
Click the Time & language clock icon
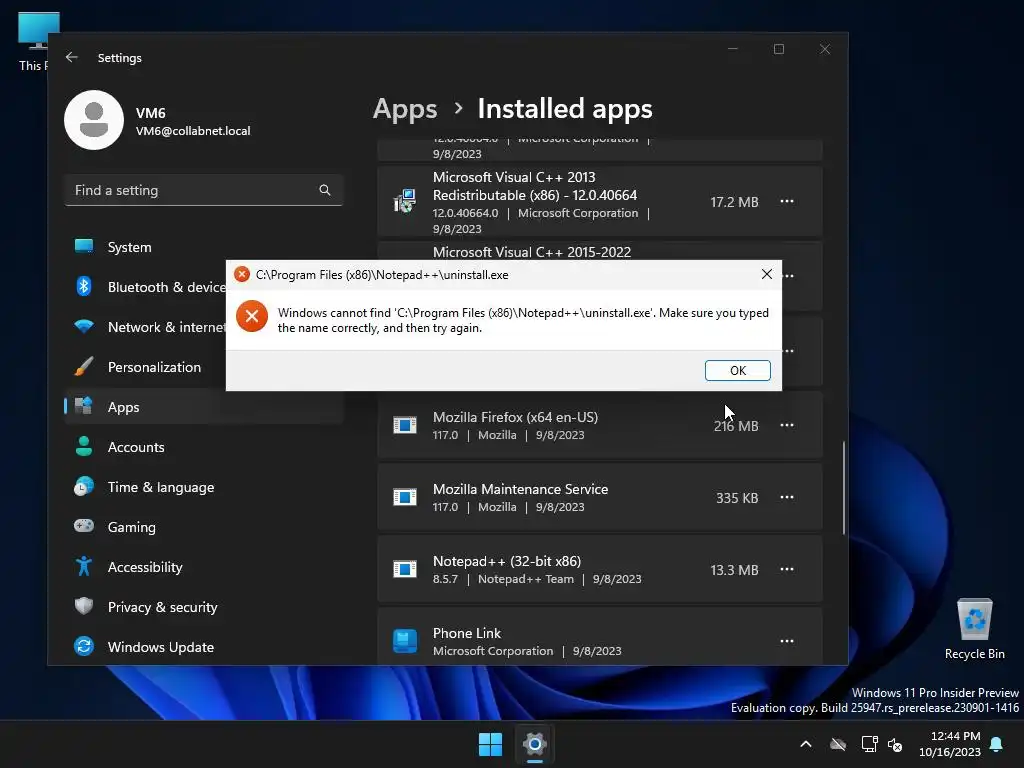(x=84, y=487)
